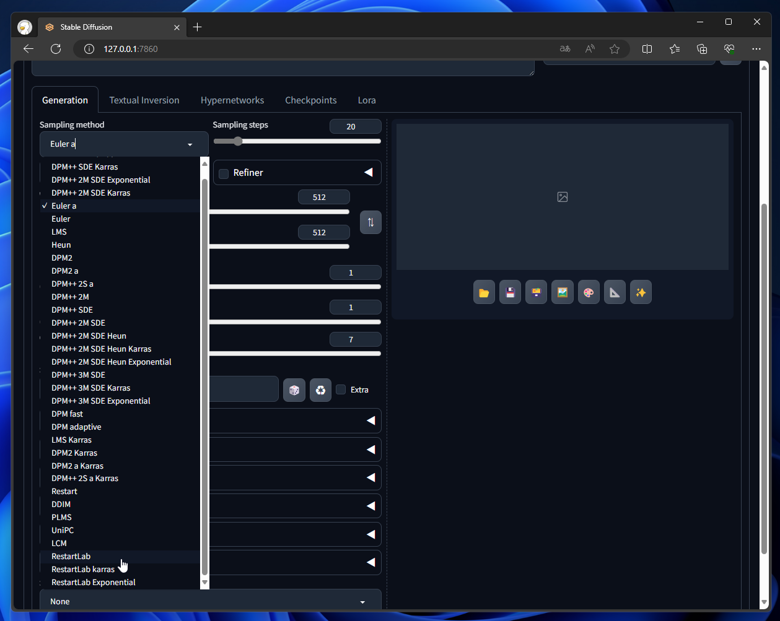Choose DPM++ 2M sampler from list
The image size is (780, 621).
pyautogui.click(x=120, y=297)
